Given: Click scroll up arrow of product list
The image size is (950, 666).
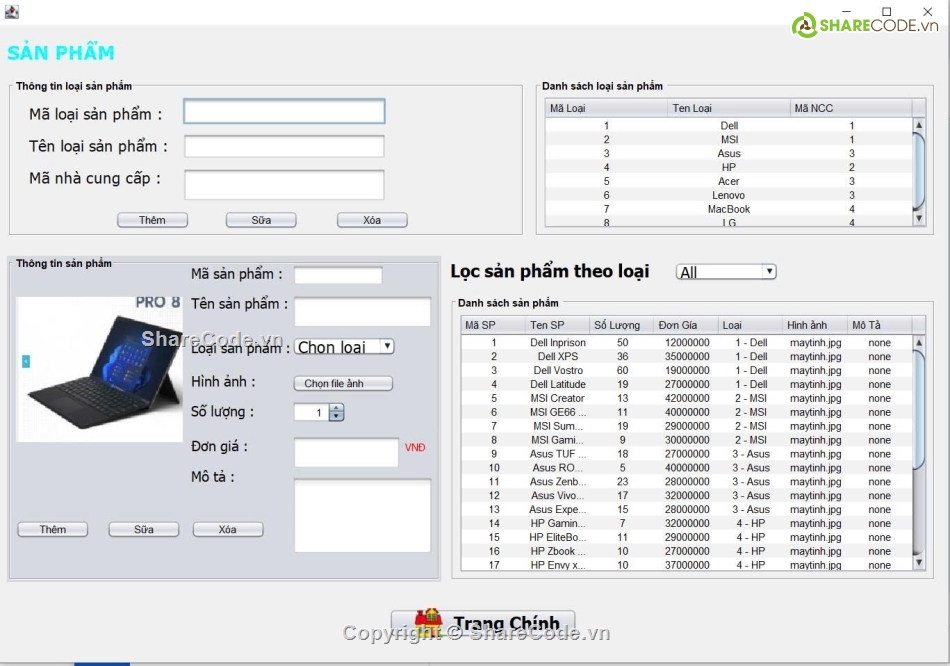Looking at the screenshot, I should click(918, 342).
